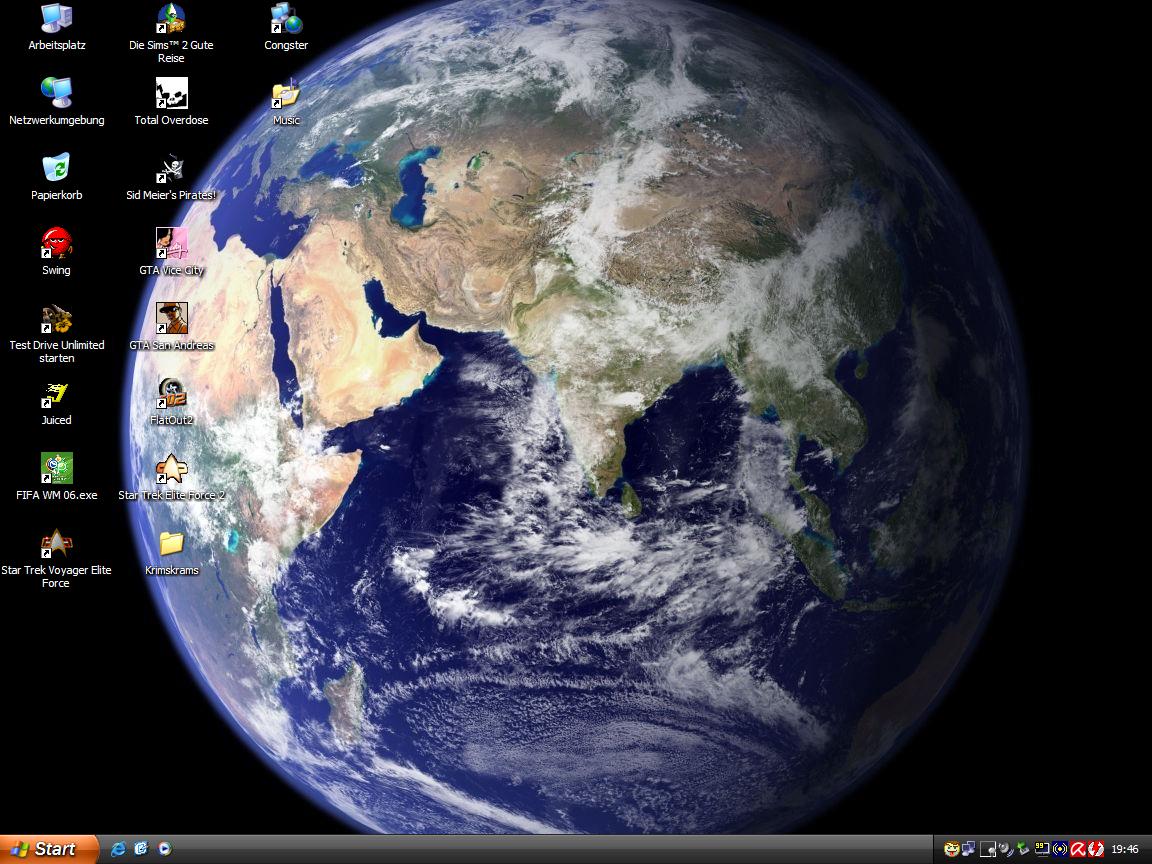Select the Netzwerkumgebung icon
The image size is (1152, 864).
[x=56, y=93]
